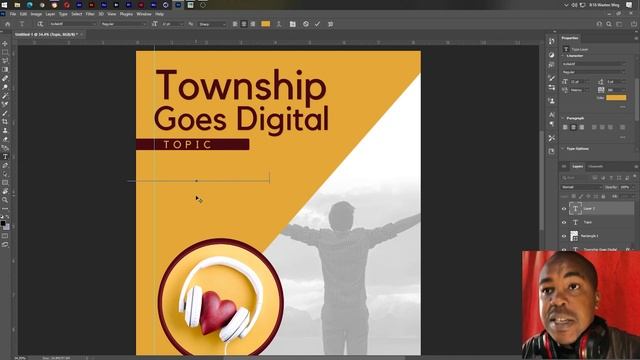Image resolution: width=640 pixels, height=360 pixels.
Task: Select the Rectangle shape tool
Action: 5,183
